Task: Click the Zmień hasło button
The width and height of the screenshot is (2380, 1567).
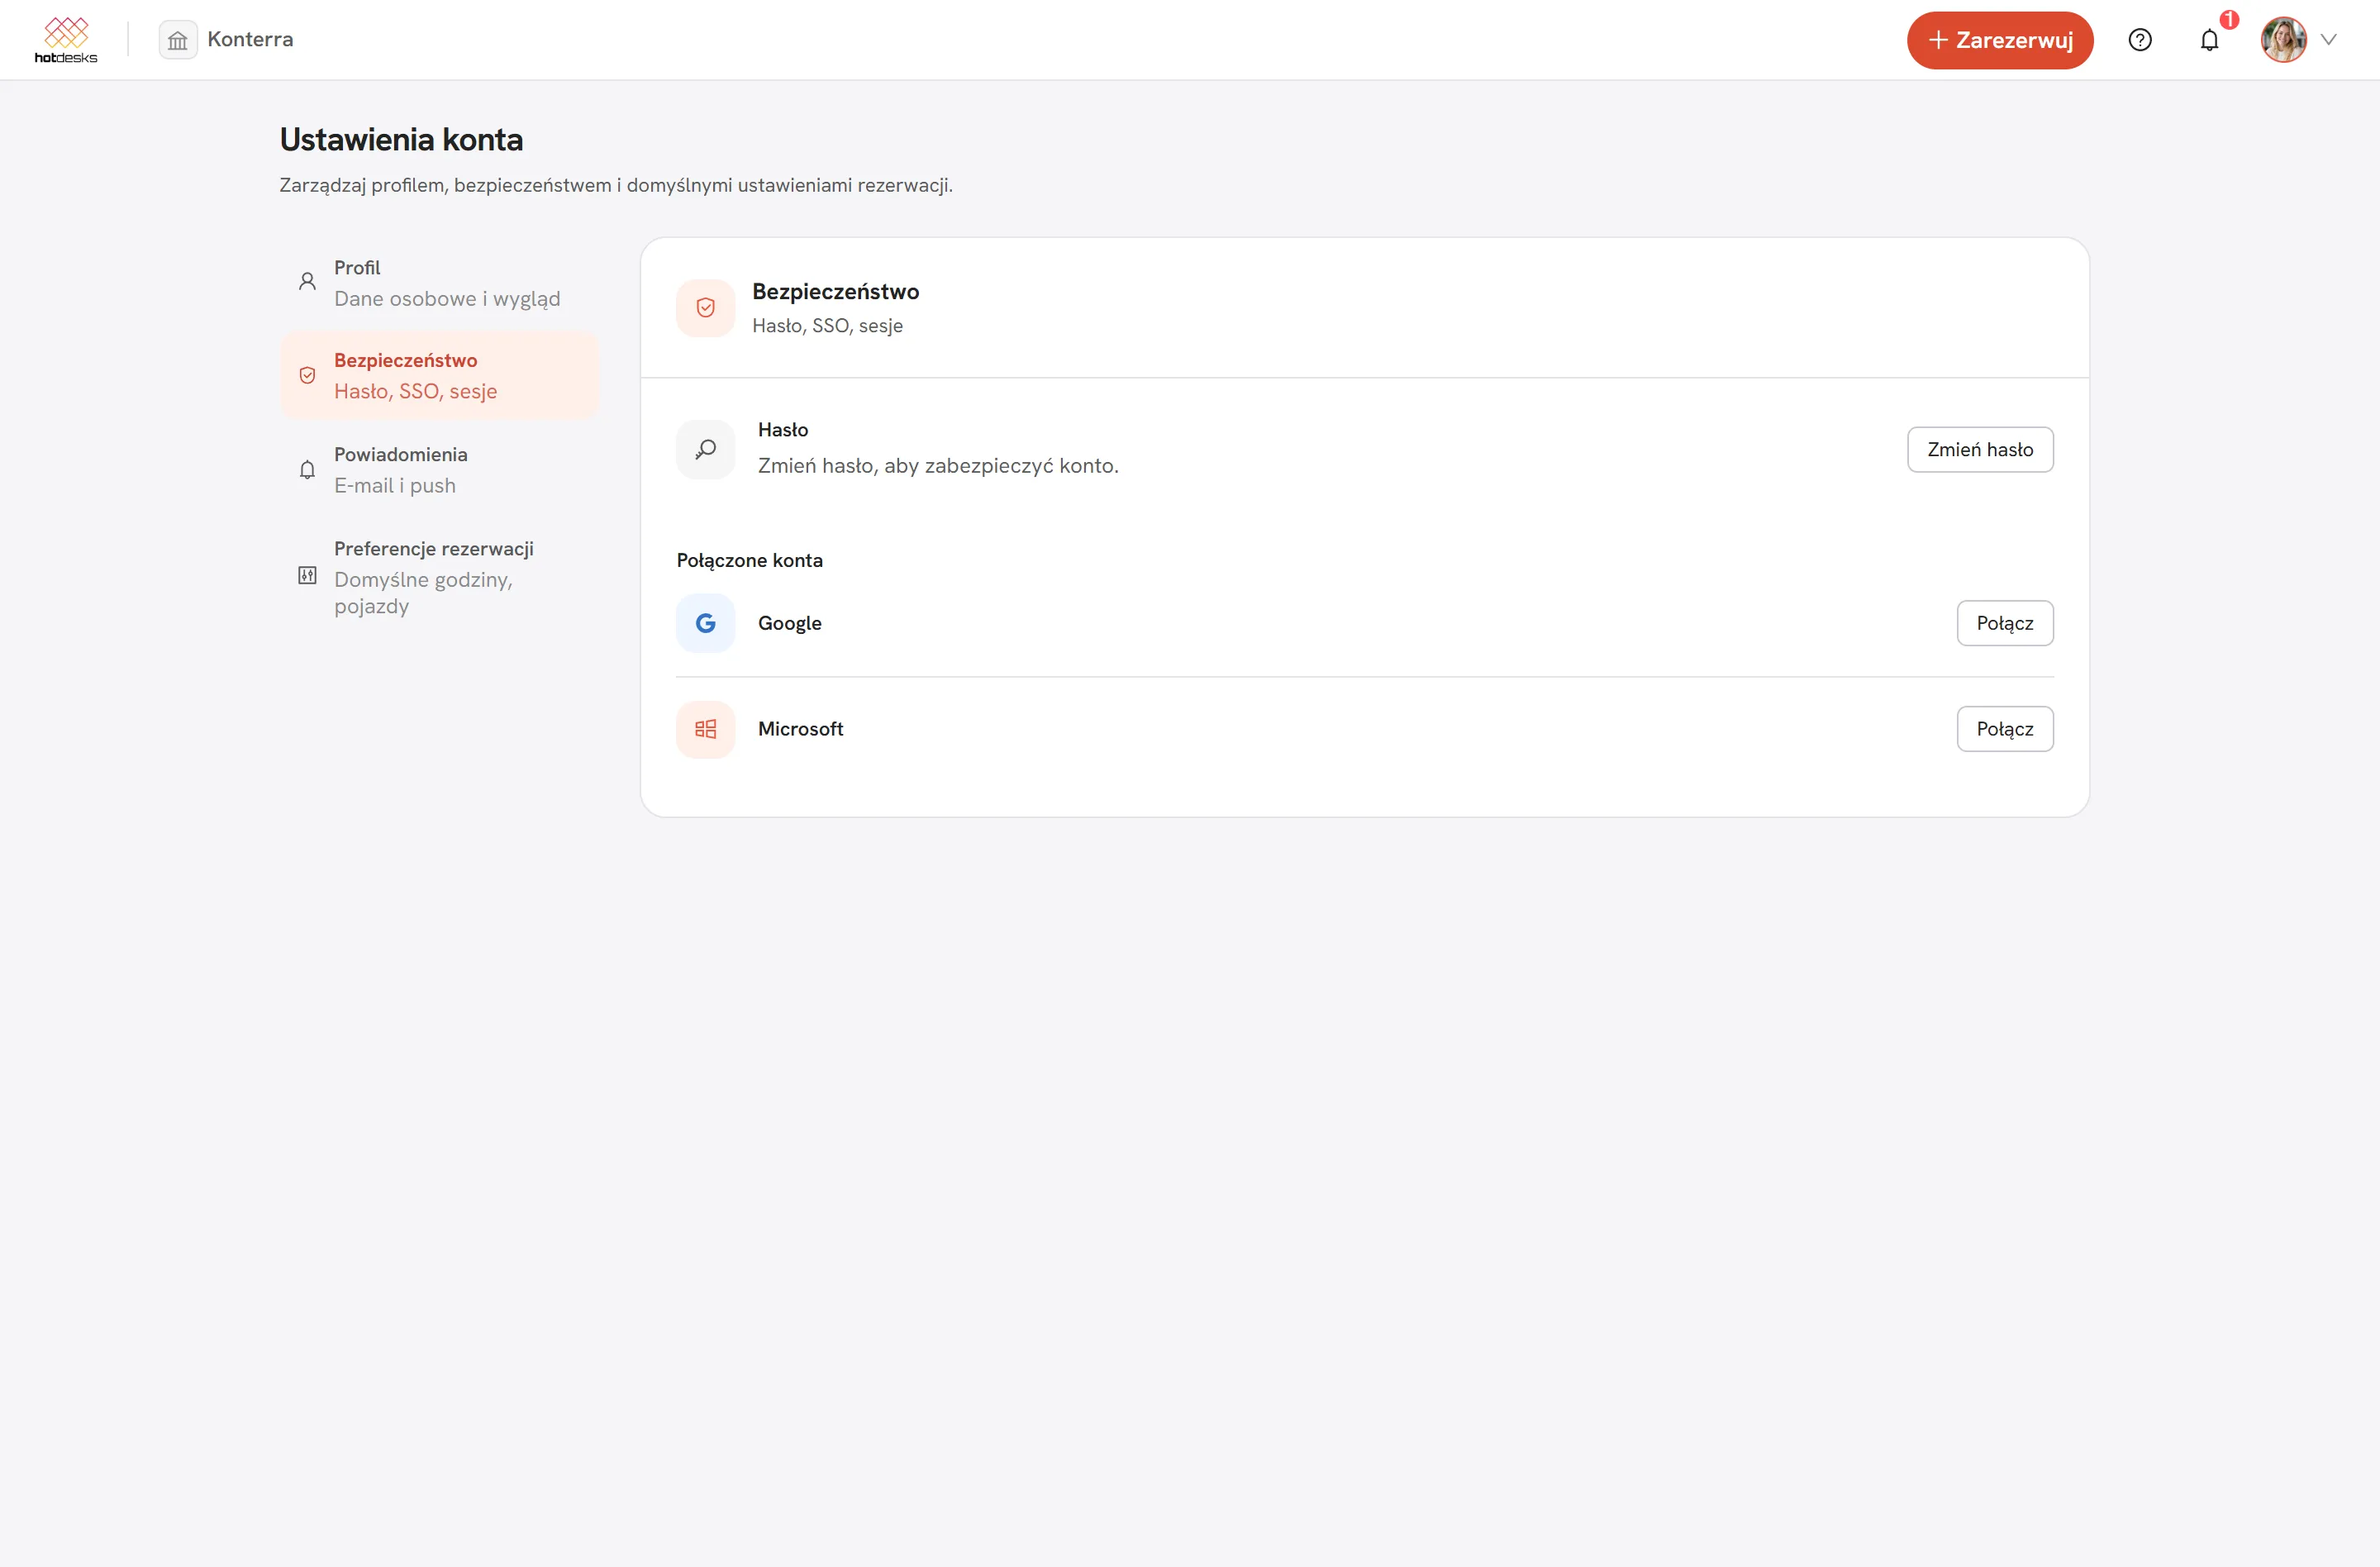Action: [1980, 450]
